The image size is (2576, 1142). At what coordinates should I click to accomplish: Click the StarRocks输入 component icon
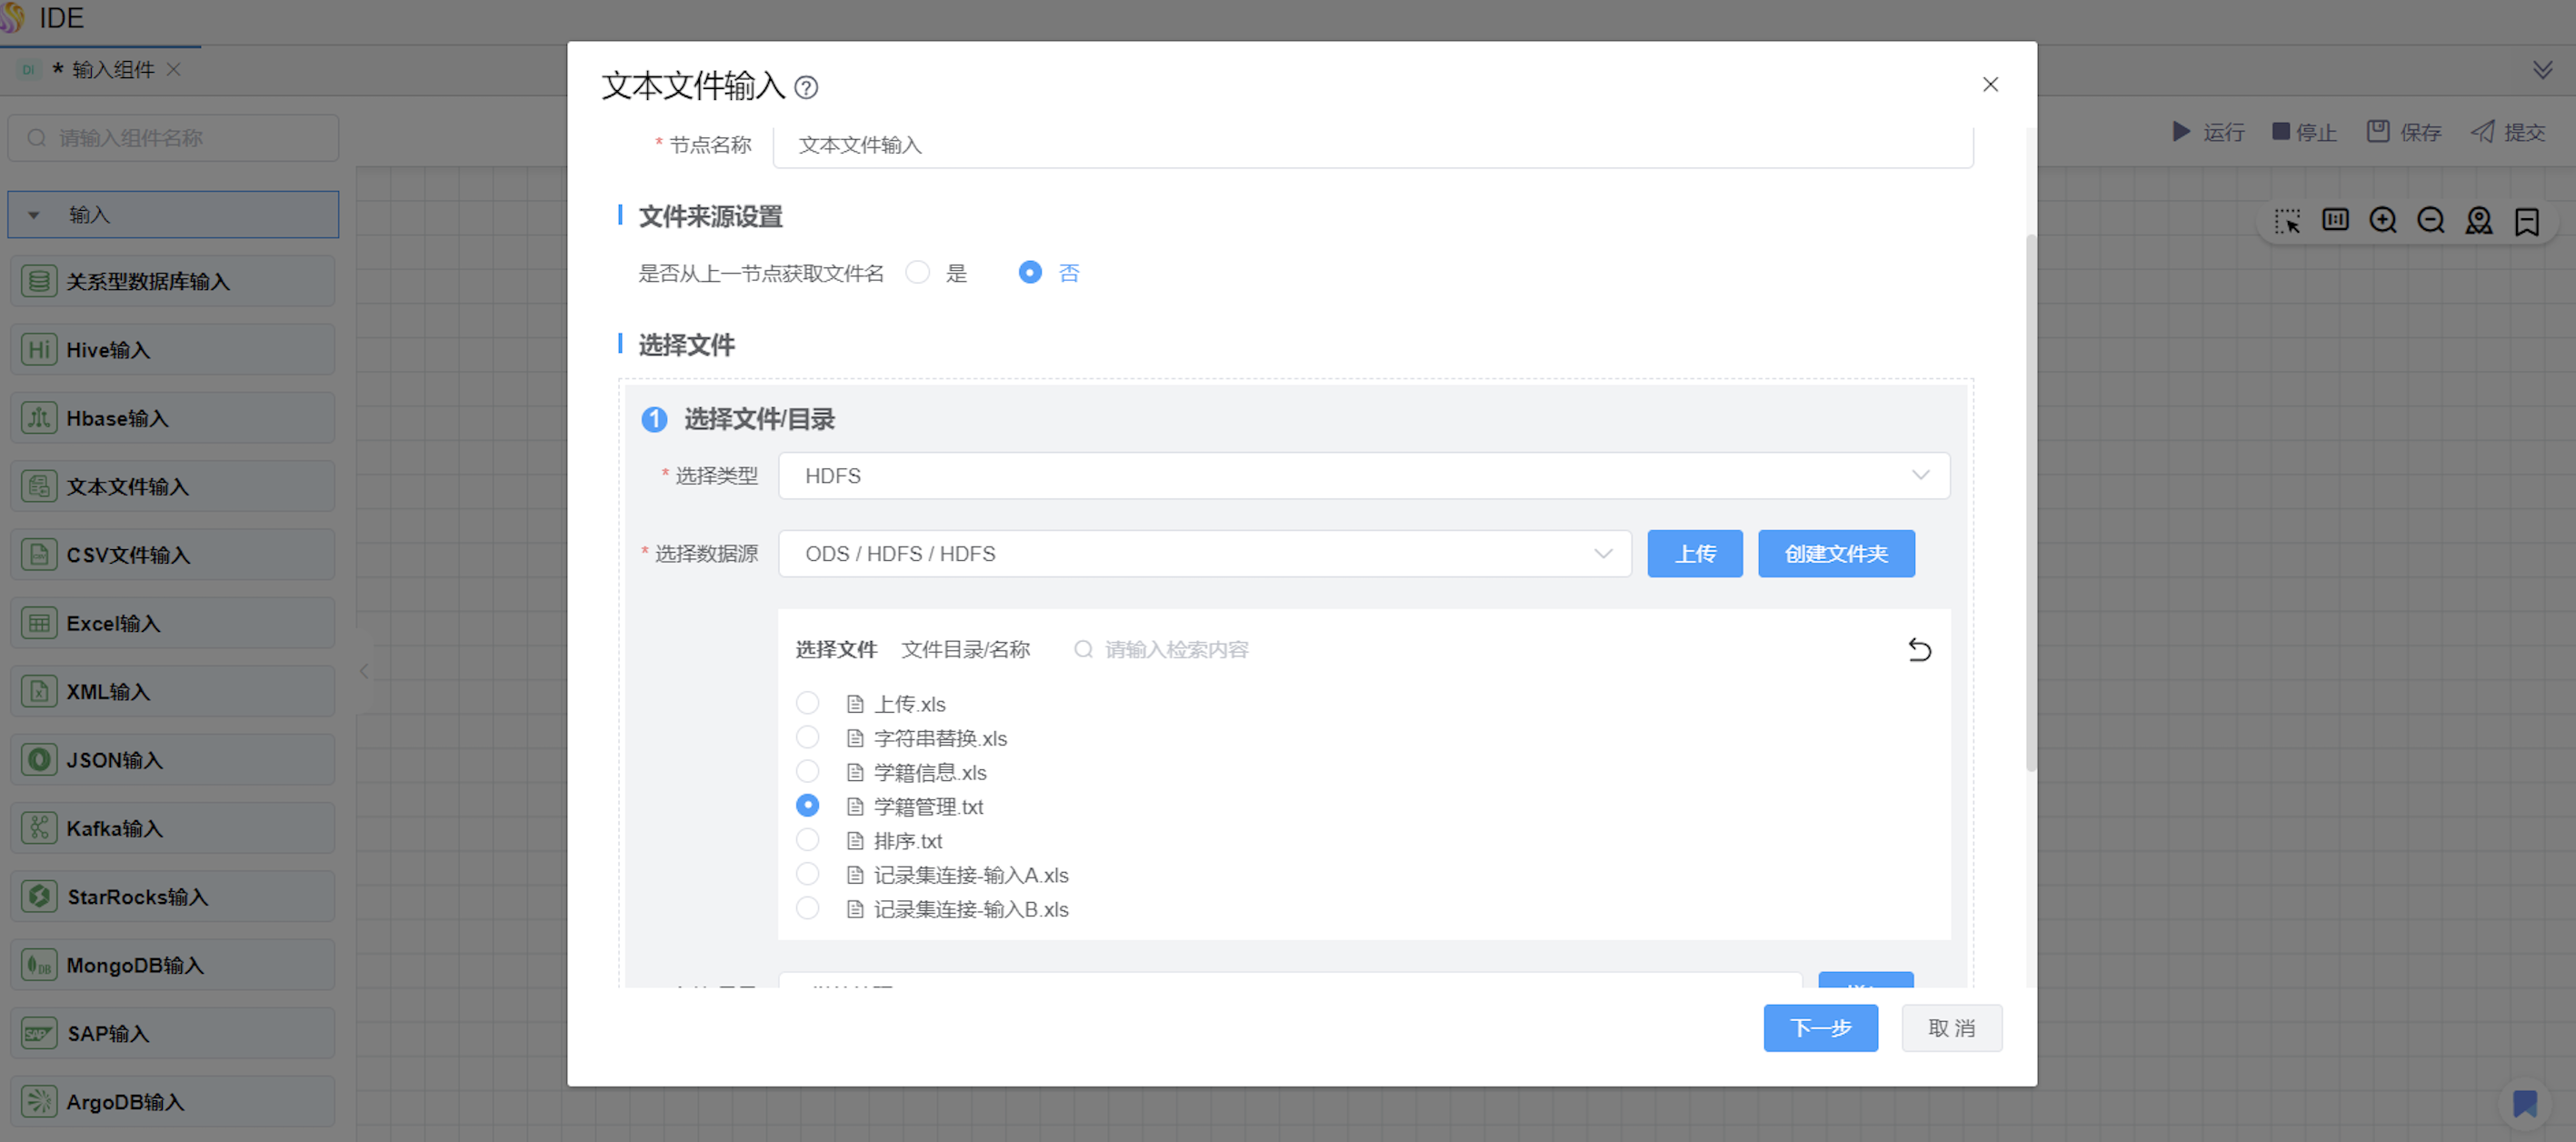(x=39, y=896)
